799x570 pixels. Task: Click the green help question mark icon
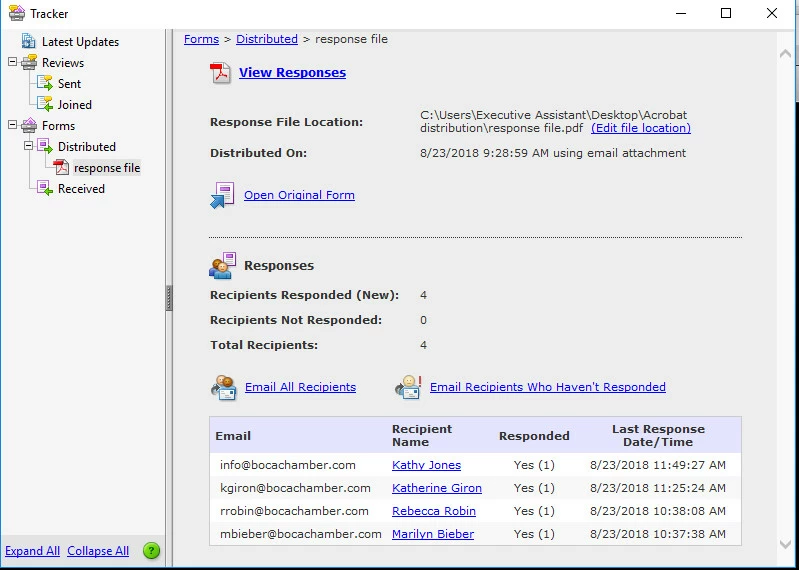click(x=151, y=551)
